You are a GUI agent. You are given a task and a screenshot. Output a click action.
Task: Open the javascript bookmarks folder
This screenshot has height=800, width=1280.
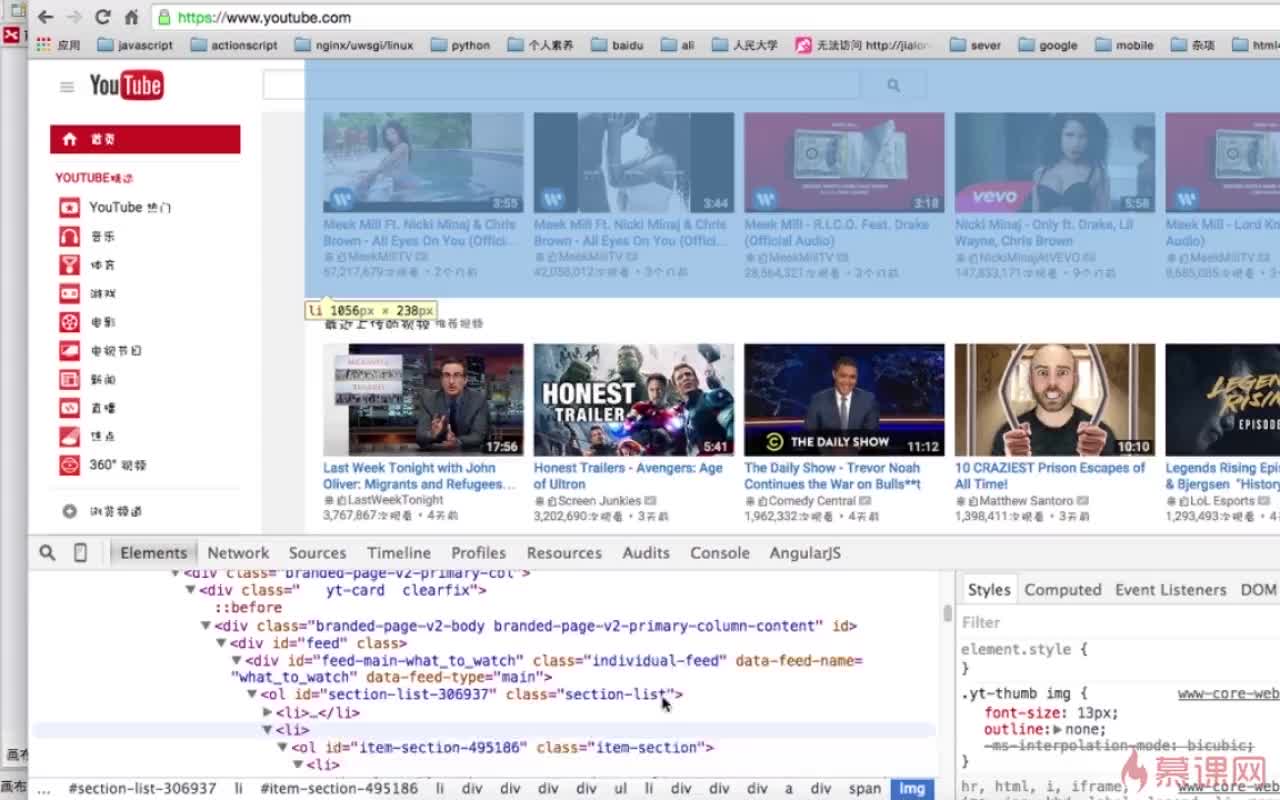(x=135, y=45)
